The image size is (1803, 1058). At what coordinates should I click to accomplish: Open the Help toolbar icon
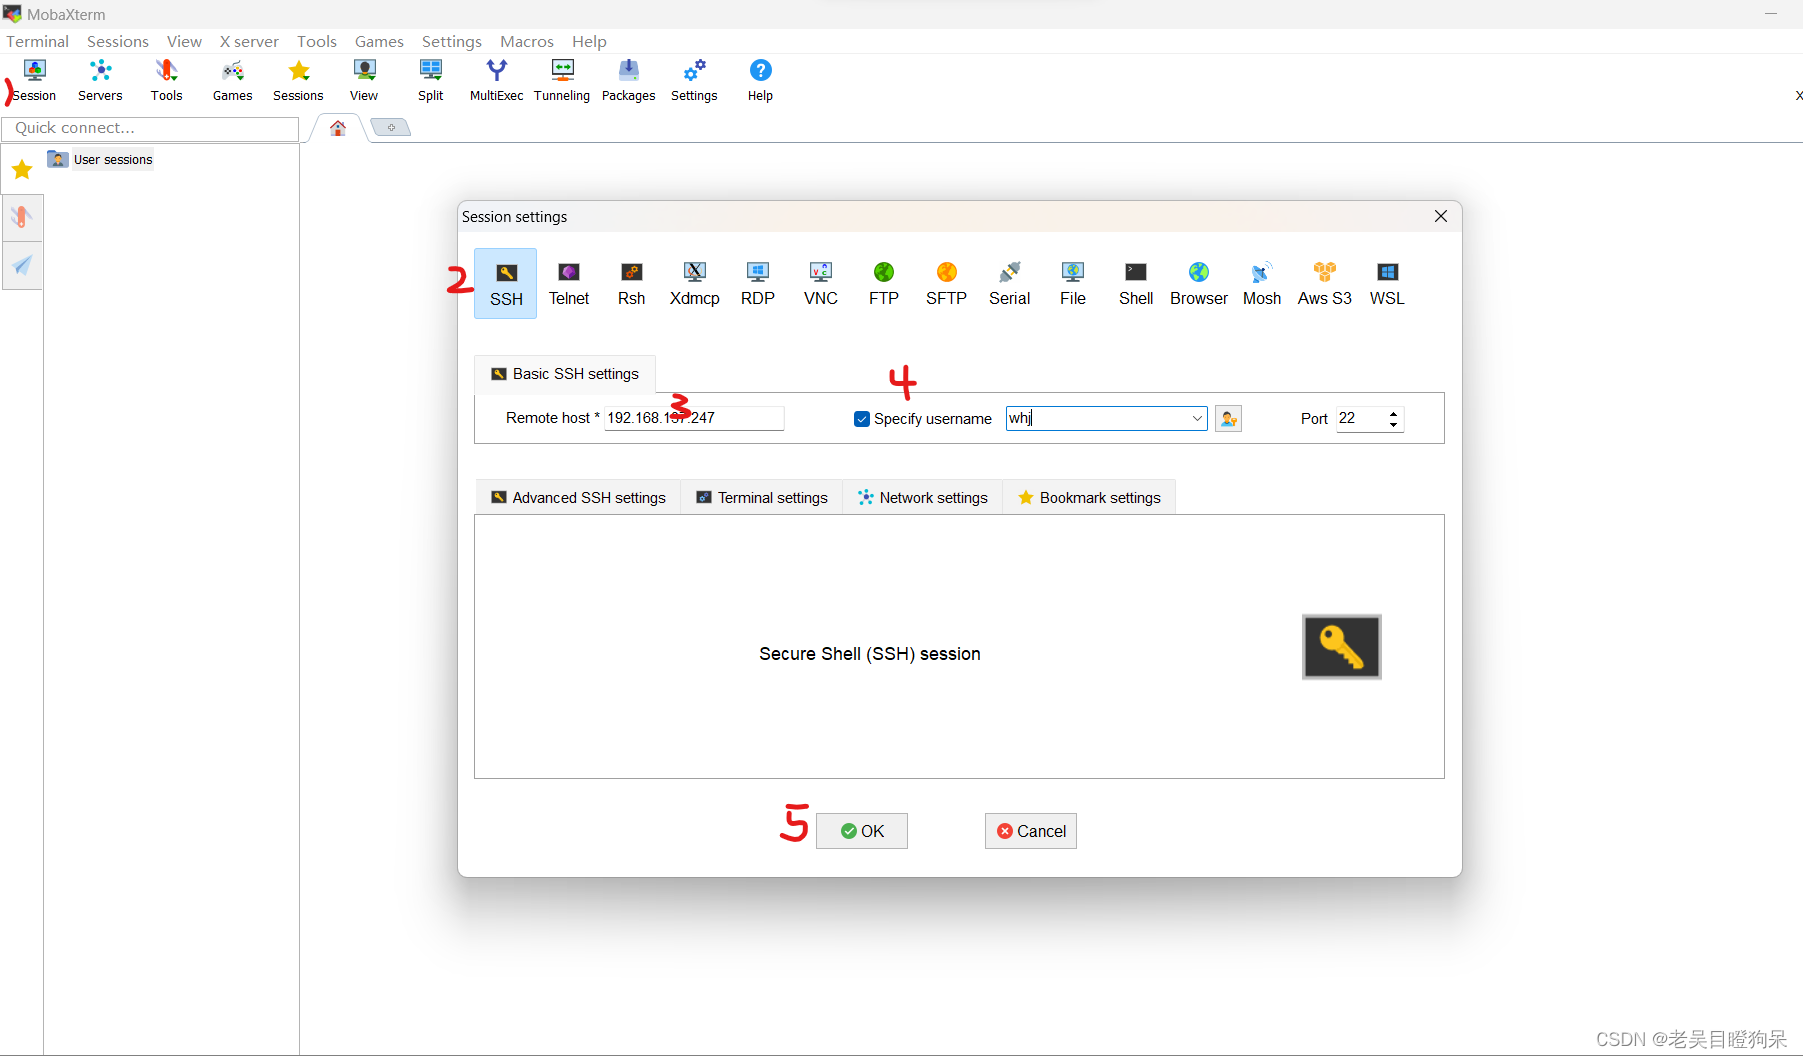[x=760, y=81]
